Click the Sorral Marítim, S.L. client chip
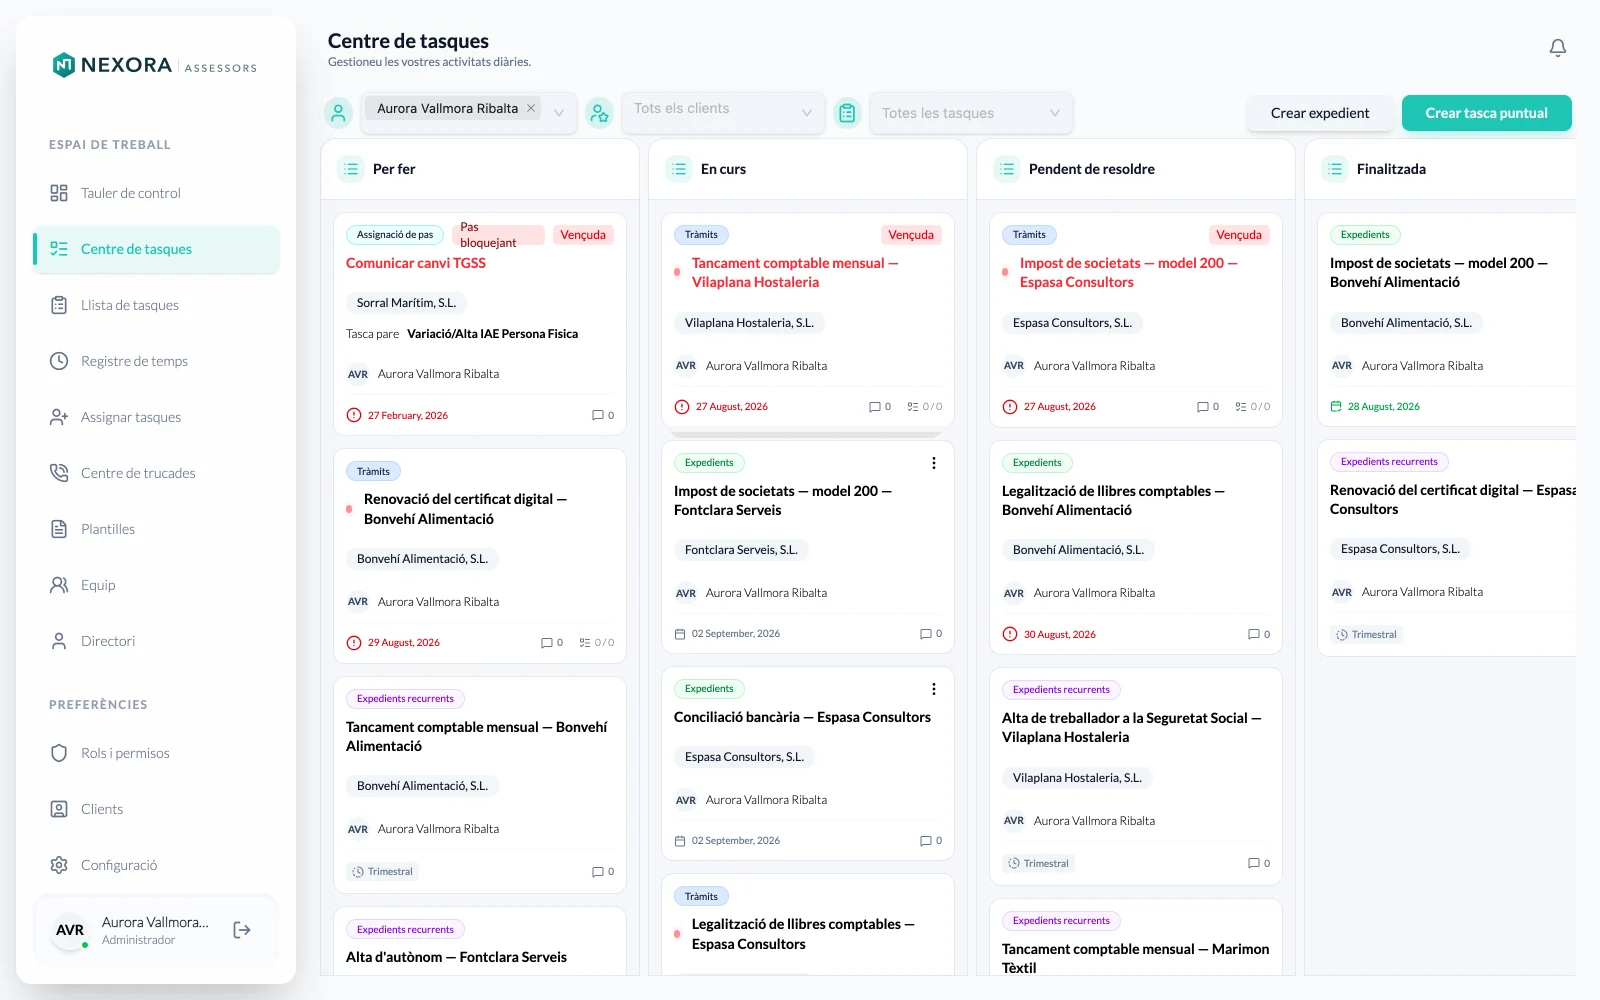Screen dimensions: 1600x1000 point(406,303)
